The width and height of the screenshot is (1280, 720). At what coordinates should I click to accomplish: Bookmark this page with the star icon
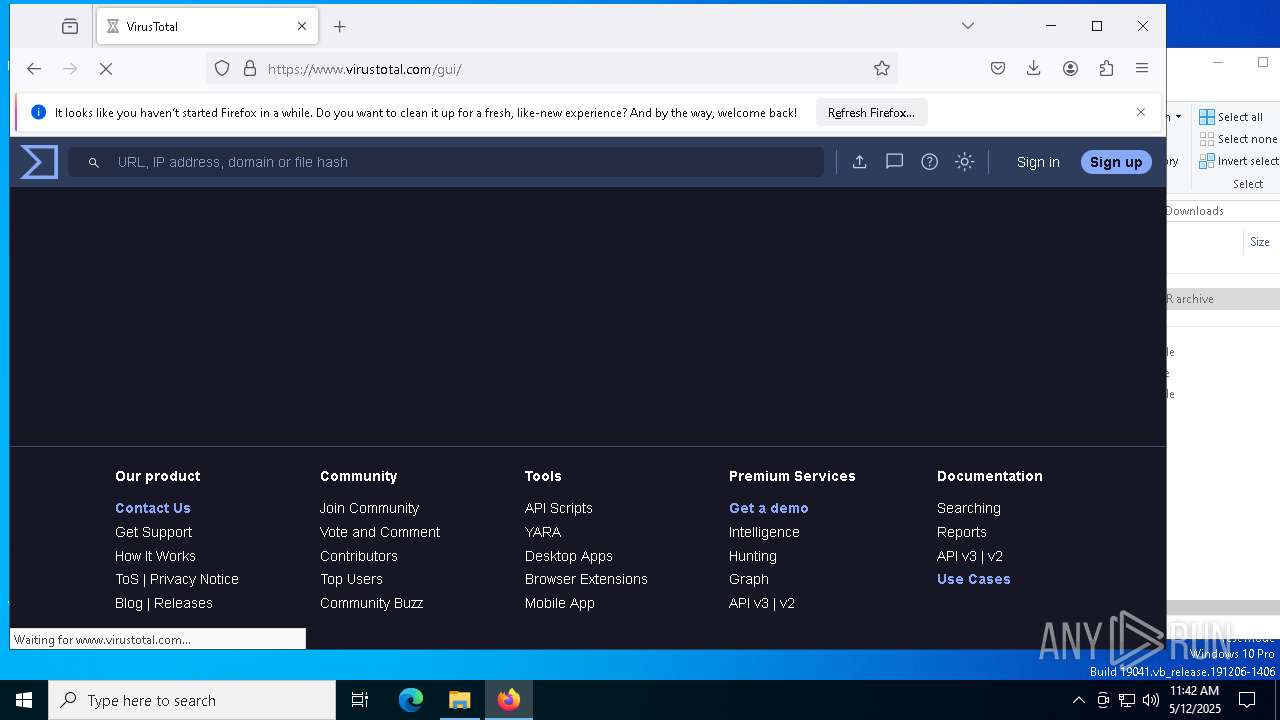881,69
